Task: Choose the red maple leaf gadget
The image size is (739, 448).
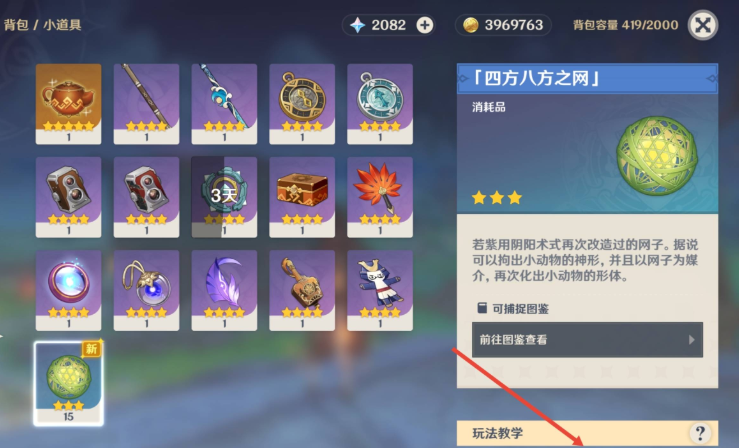Action: tap(380, 197)
